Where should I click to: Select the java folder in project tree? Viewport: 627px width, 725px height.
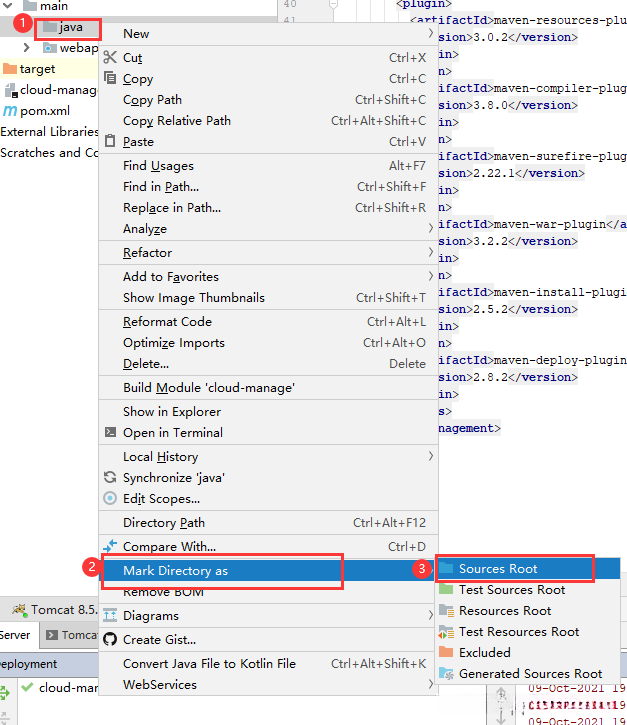tap(71, 27)
